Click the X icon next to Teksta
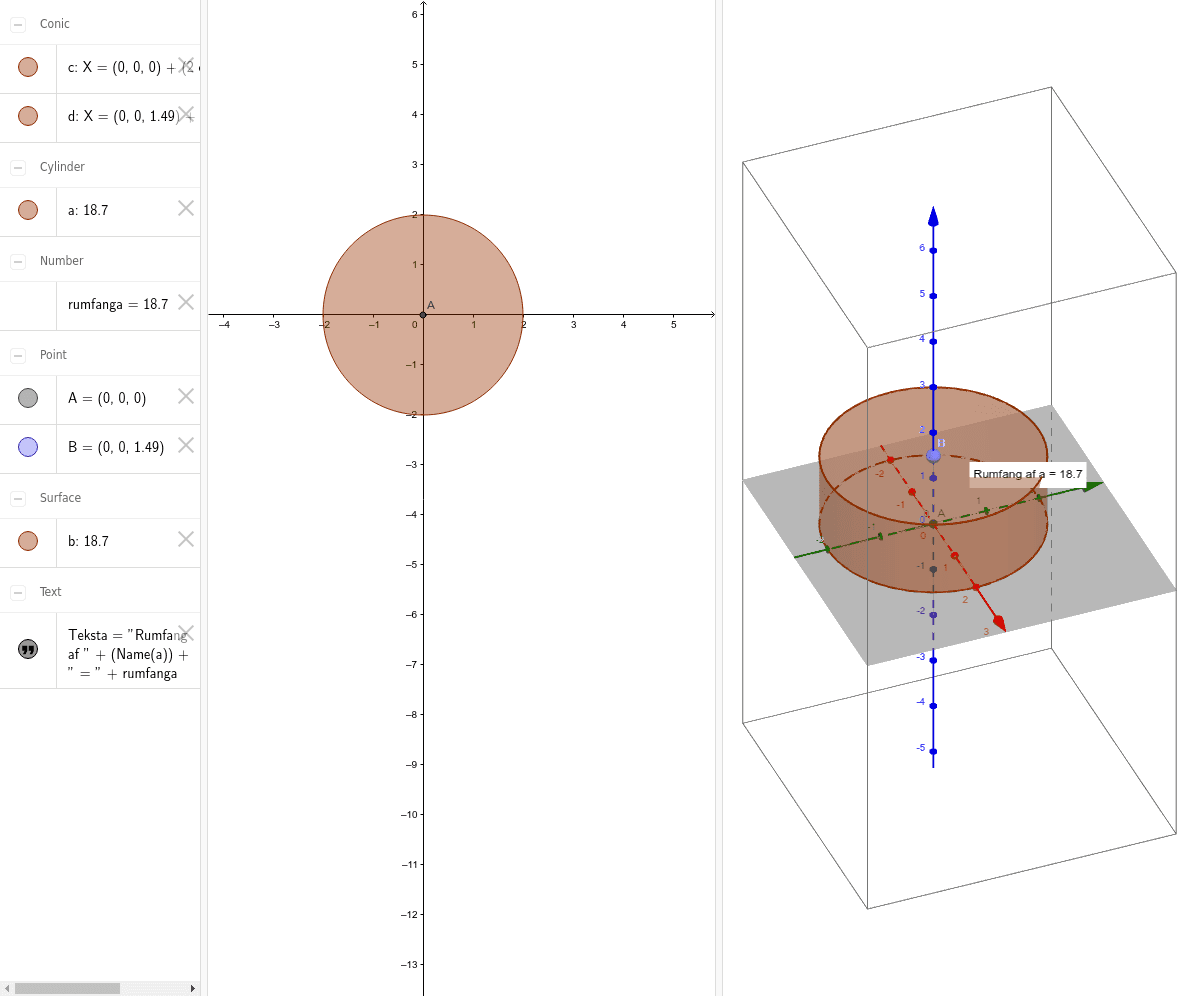 click(x=184, y=632)
